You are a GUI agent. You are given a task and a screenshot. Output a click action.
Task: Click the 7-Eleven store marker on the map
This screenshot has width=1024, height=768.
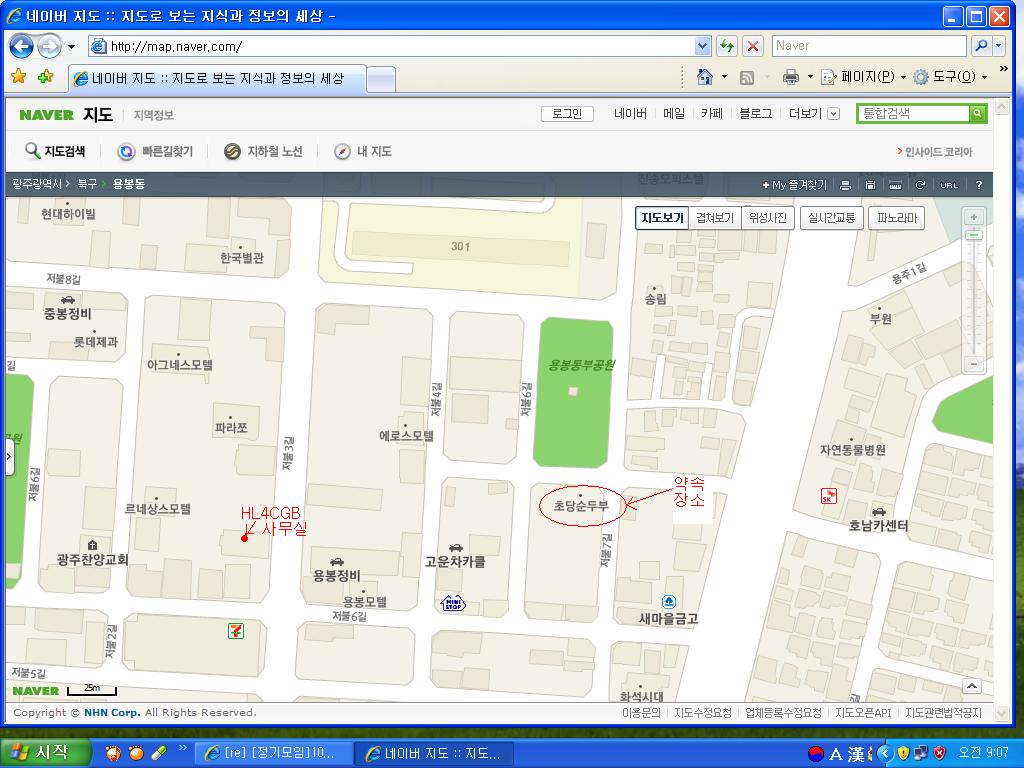236,631
